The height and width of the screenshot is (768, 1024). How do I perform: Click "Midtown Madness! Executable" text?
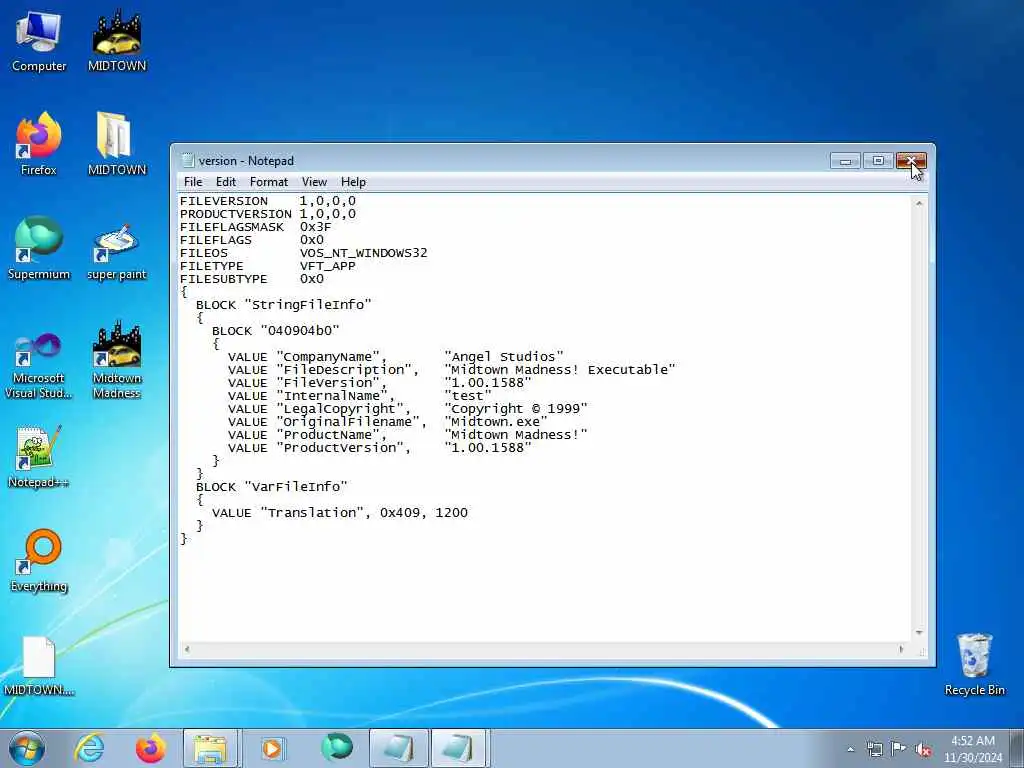[560, 370]
